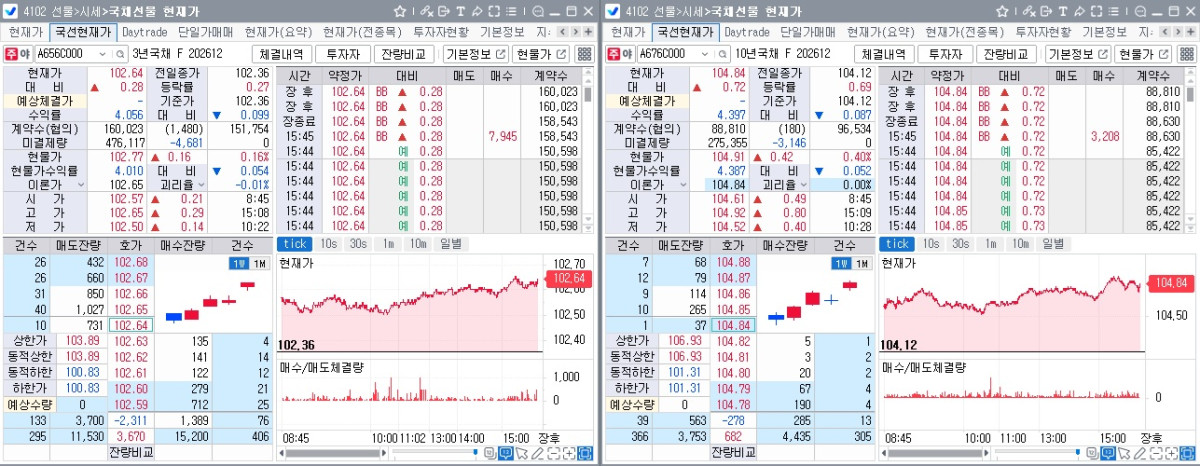Image resolution: width=1200 pixels, height=466 pixels.
Task: Open the grid layout icon in left window
Action: tap(584, 54)
